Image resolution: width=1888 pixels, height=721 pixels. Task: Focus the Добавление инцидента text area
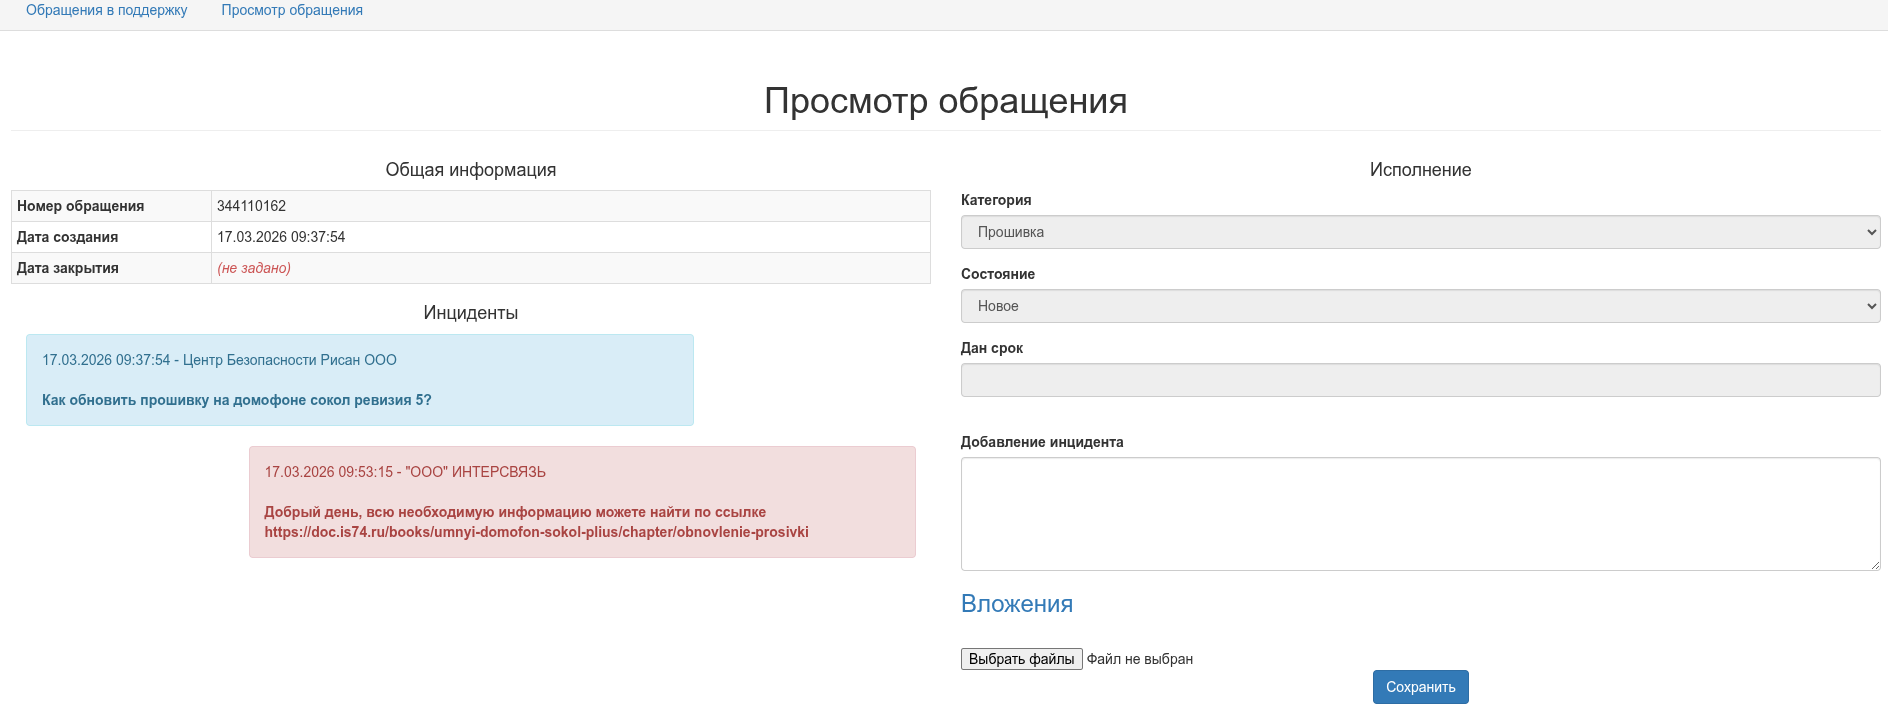1420,513
